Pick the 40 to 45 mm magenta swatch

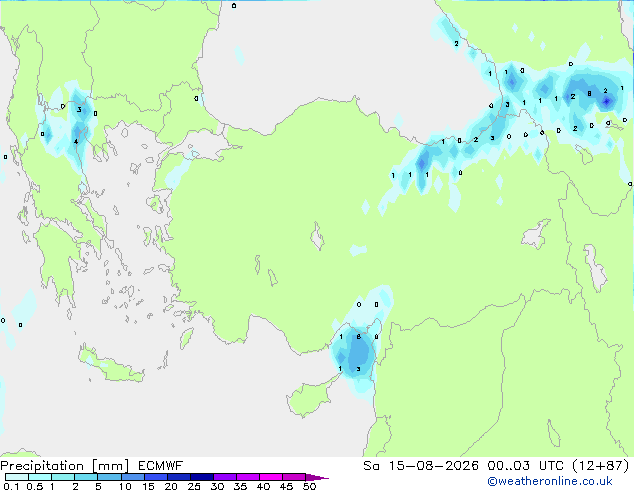271,477
